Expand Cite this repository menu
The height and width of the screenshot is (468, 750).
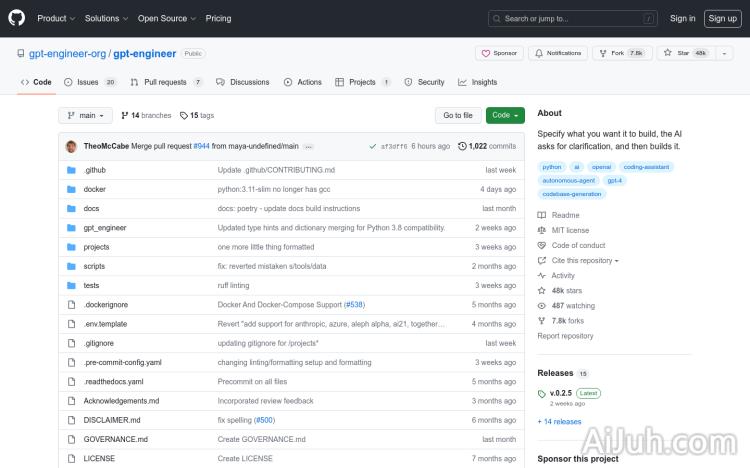click(585, 260)
